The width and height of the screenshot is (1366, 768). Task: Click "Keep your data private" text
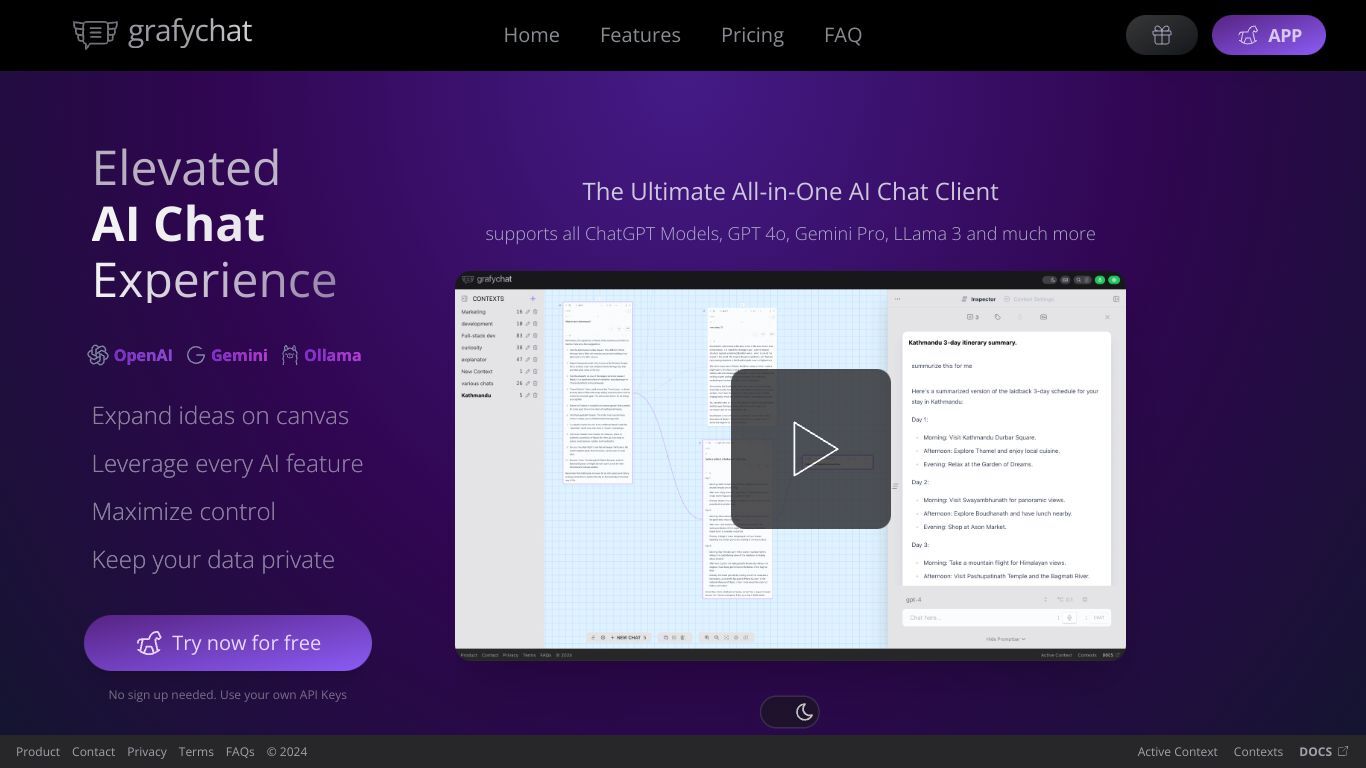coord(213,560)
